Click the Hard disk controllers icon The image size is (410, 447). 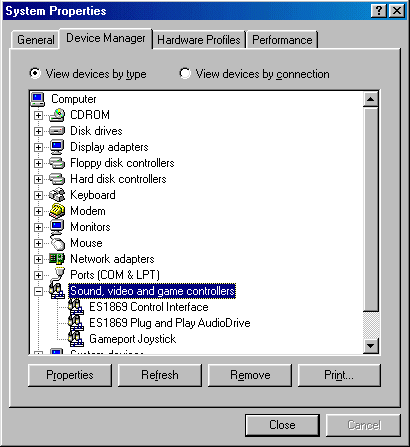(x=57, y=179)
